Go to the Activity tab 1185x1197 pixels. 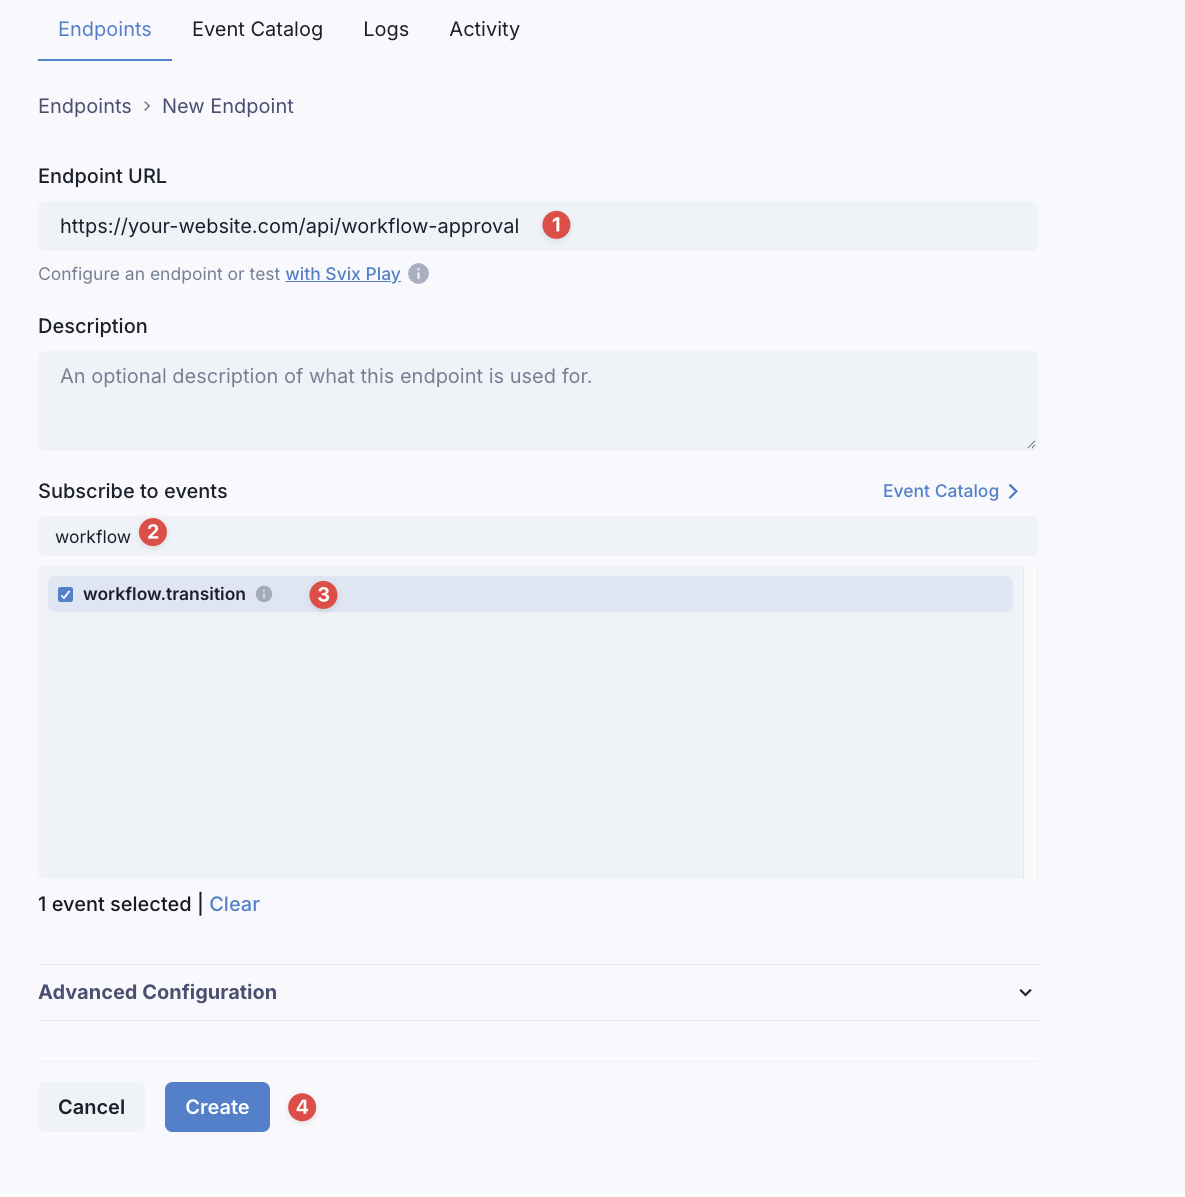coord(484,30)
